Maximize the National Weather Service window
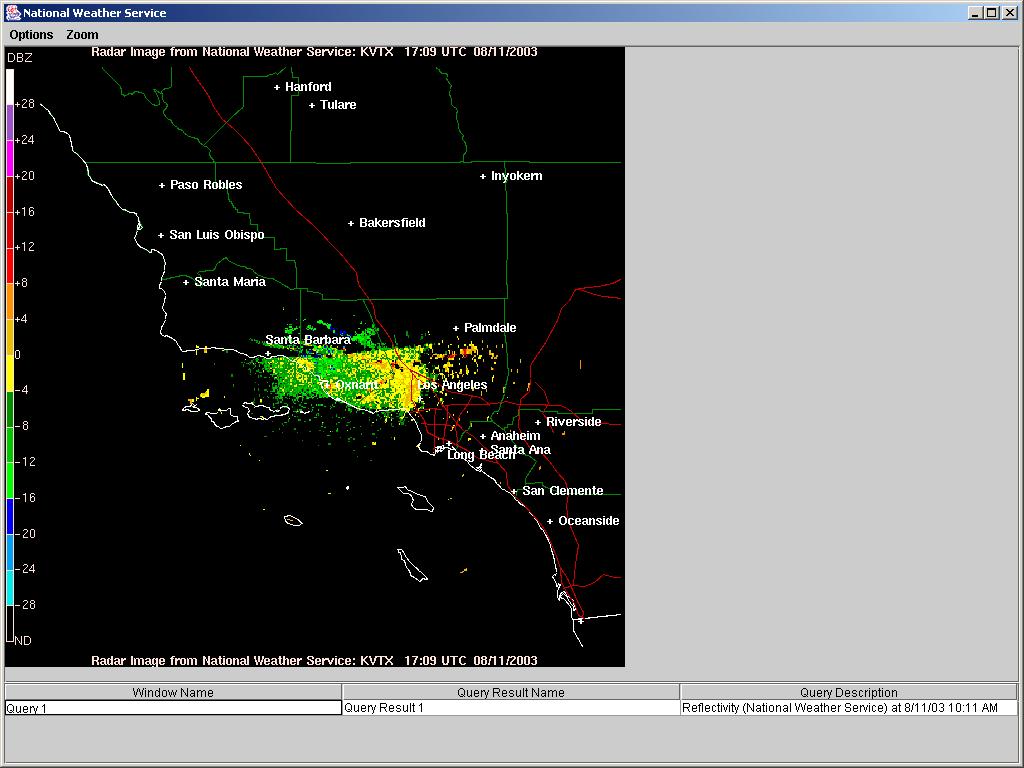This screenshot has height=768, width=1024. click(x=991, y=12)
